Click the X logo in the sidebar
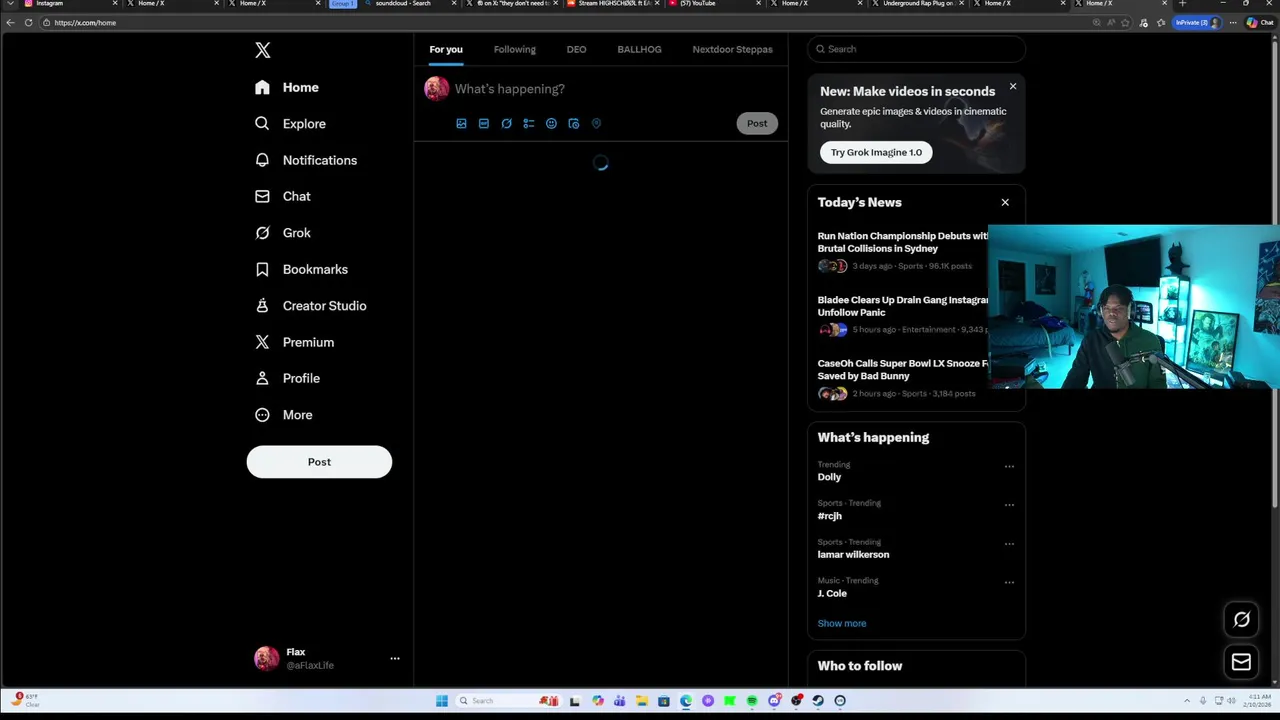Viewport: 1280px width, 720px height. (x=262, y=50)
